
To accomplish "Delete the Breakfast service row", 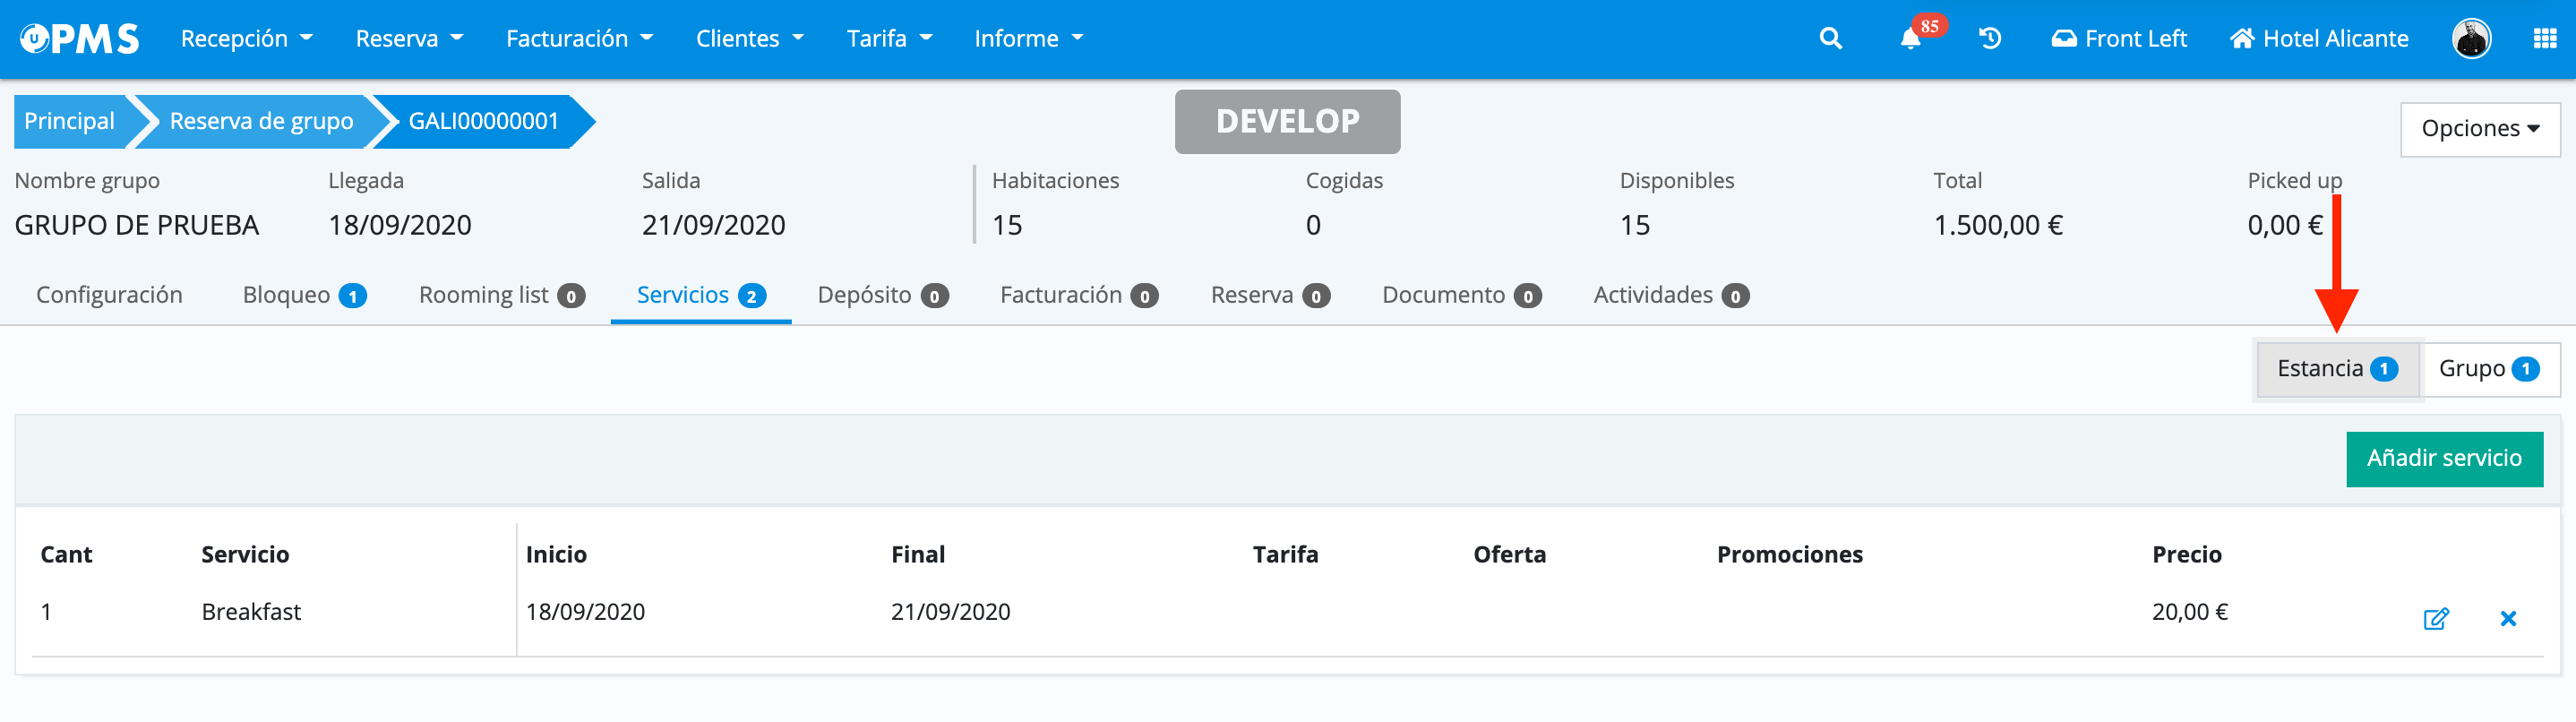I will 2507,618.
